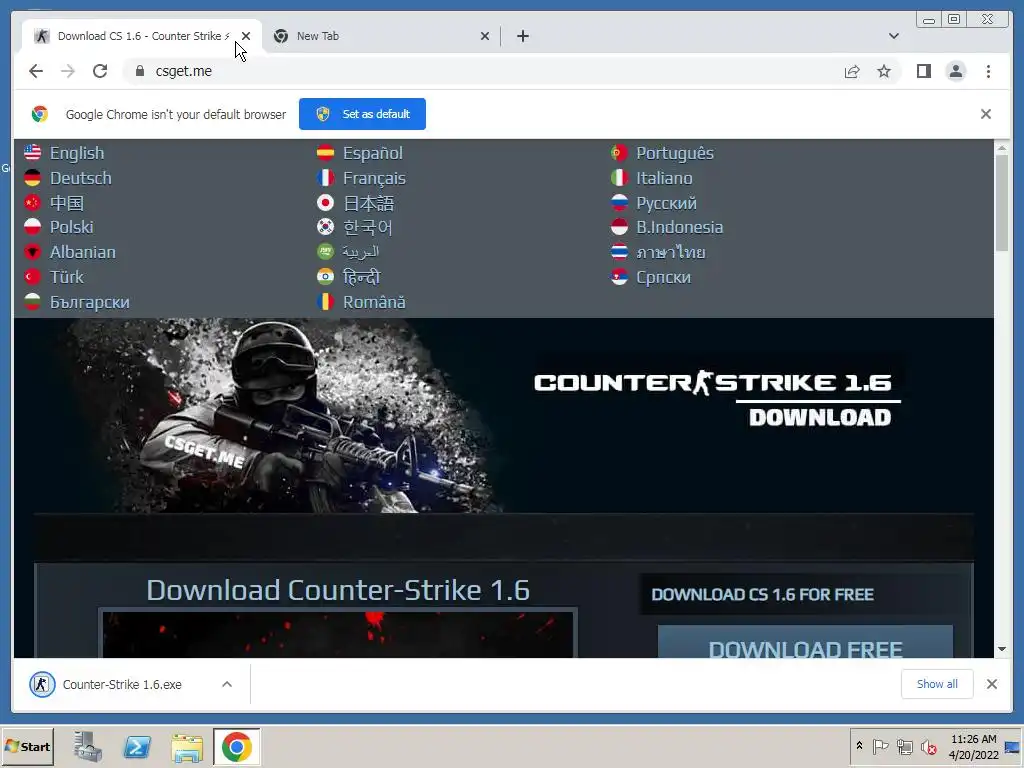This screenshot has height=768, width=1024.
Task: Click the South Korean flag icon
Action: click(x=325, y=227)
